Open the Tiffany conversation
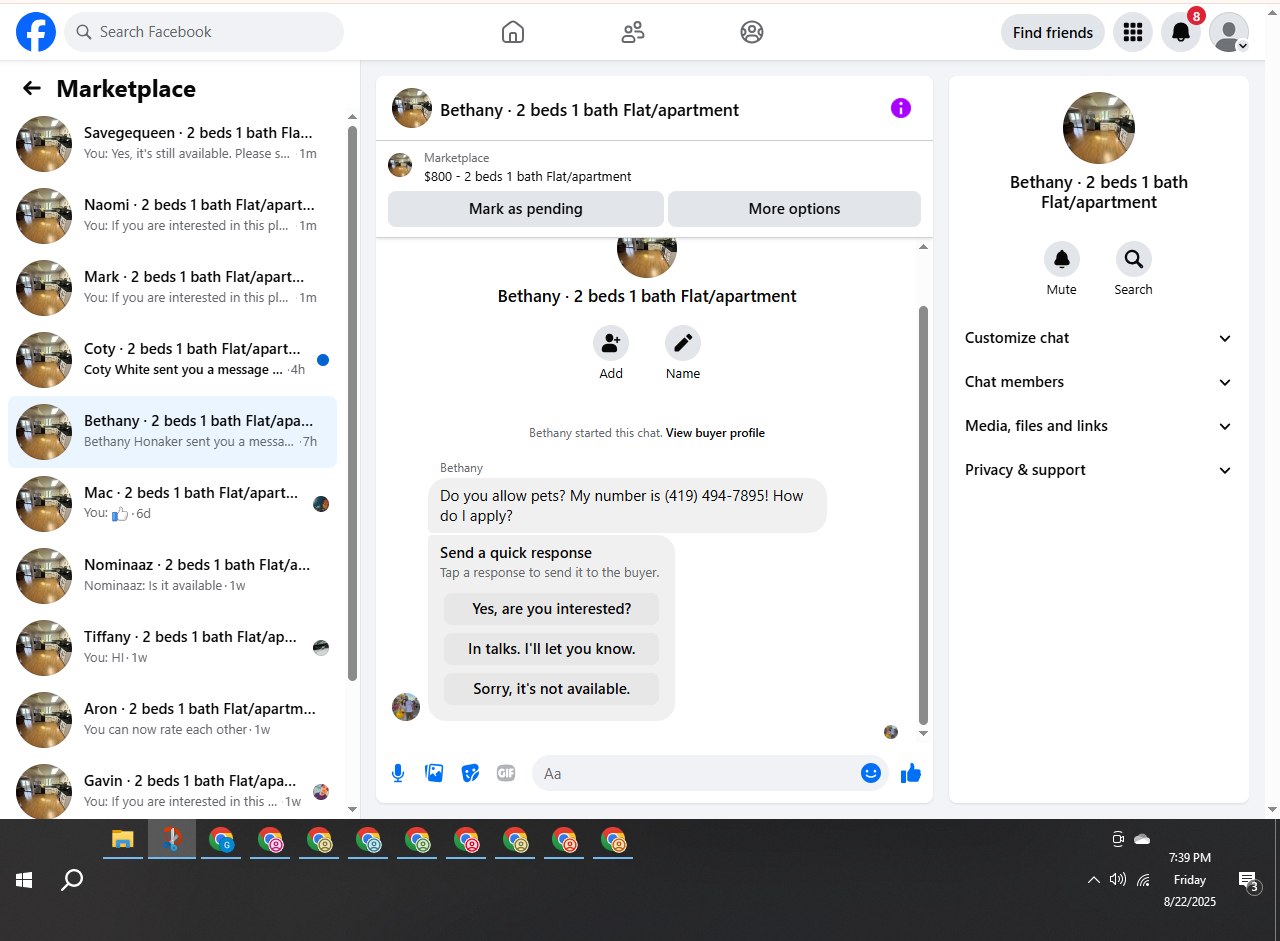 click(x=172, y=648)
